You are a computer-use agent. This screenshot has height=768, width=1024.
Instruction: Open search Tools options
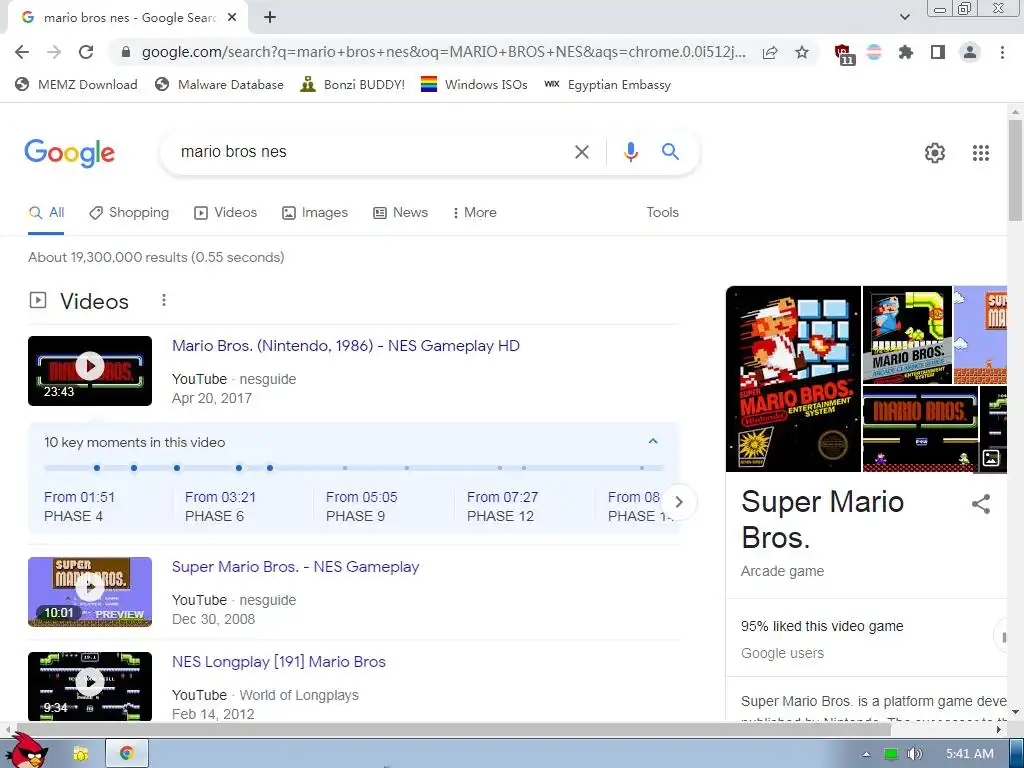click(x=662, y=213)
